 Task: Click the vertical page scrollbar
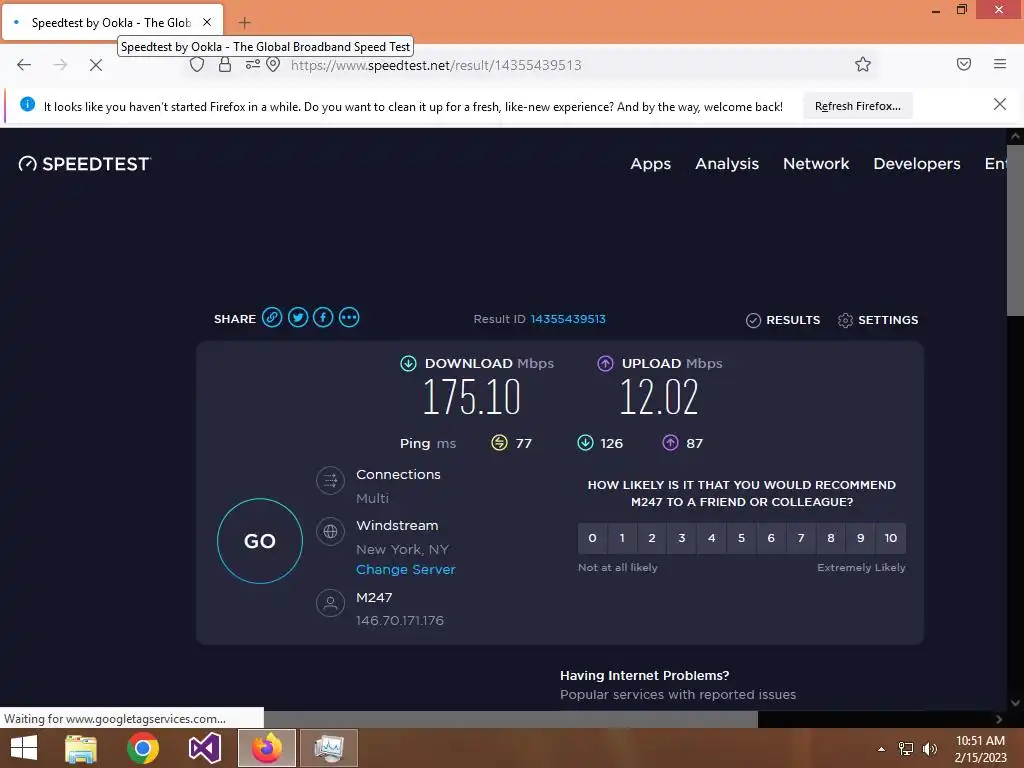coord(1015,229)
